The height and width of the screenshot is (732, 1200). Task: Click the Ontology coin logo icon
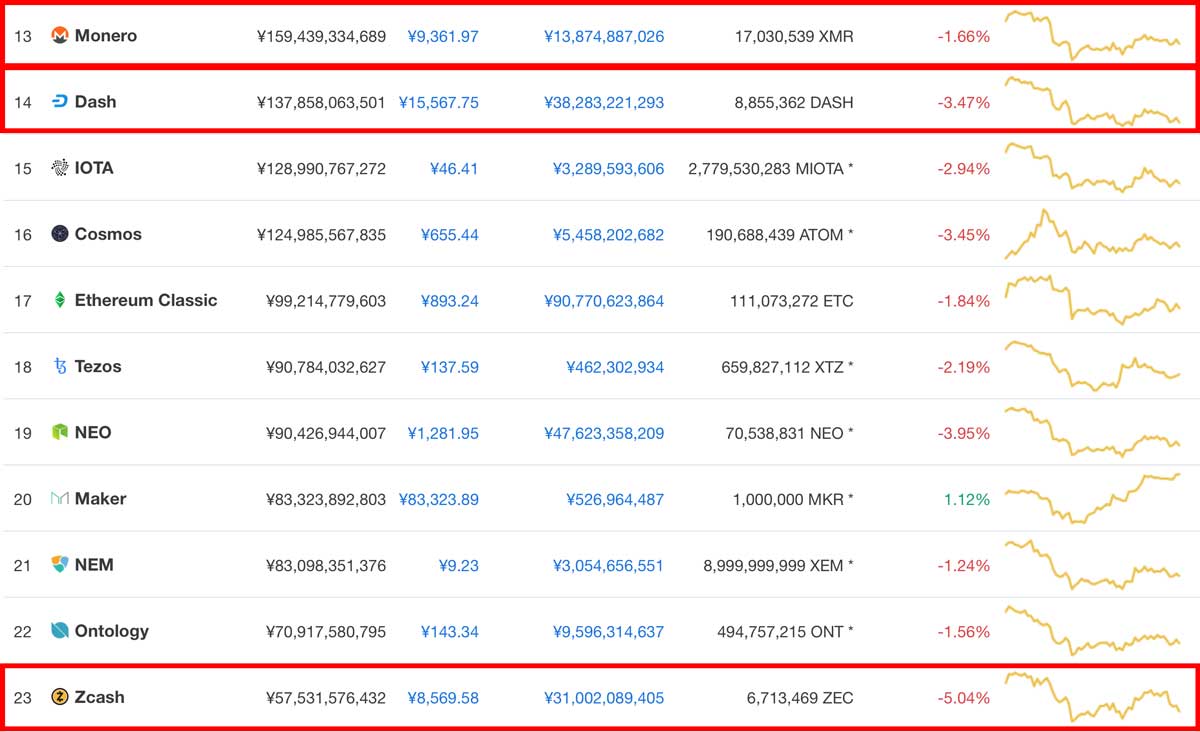59,631
